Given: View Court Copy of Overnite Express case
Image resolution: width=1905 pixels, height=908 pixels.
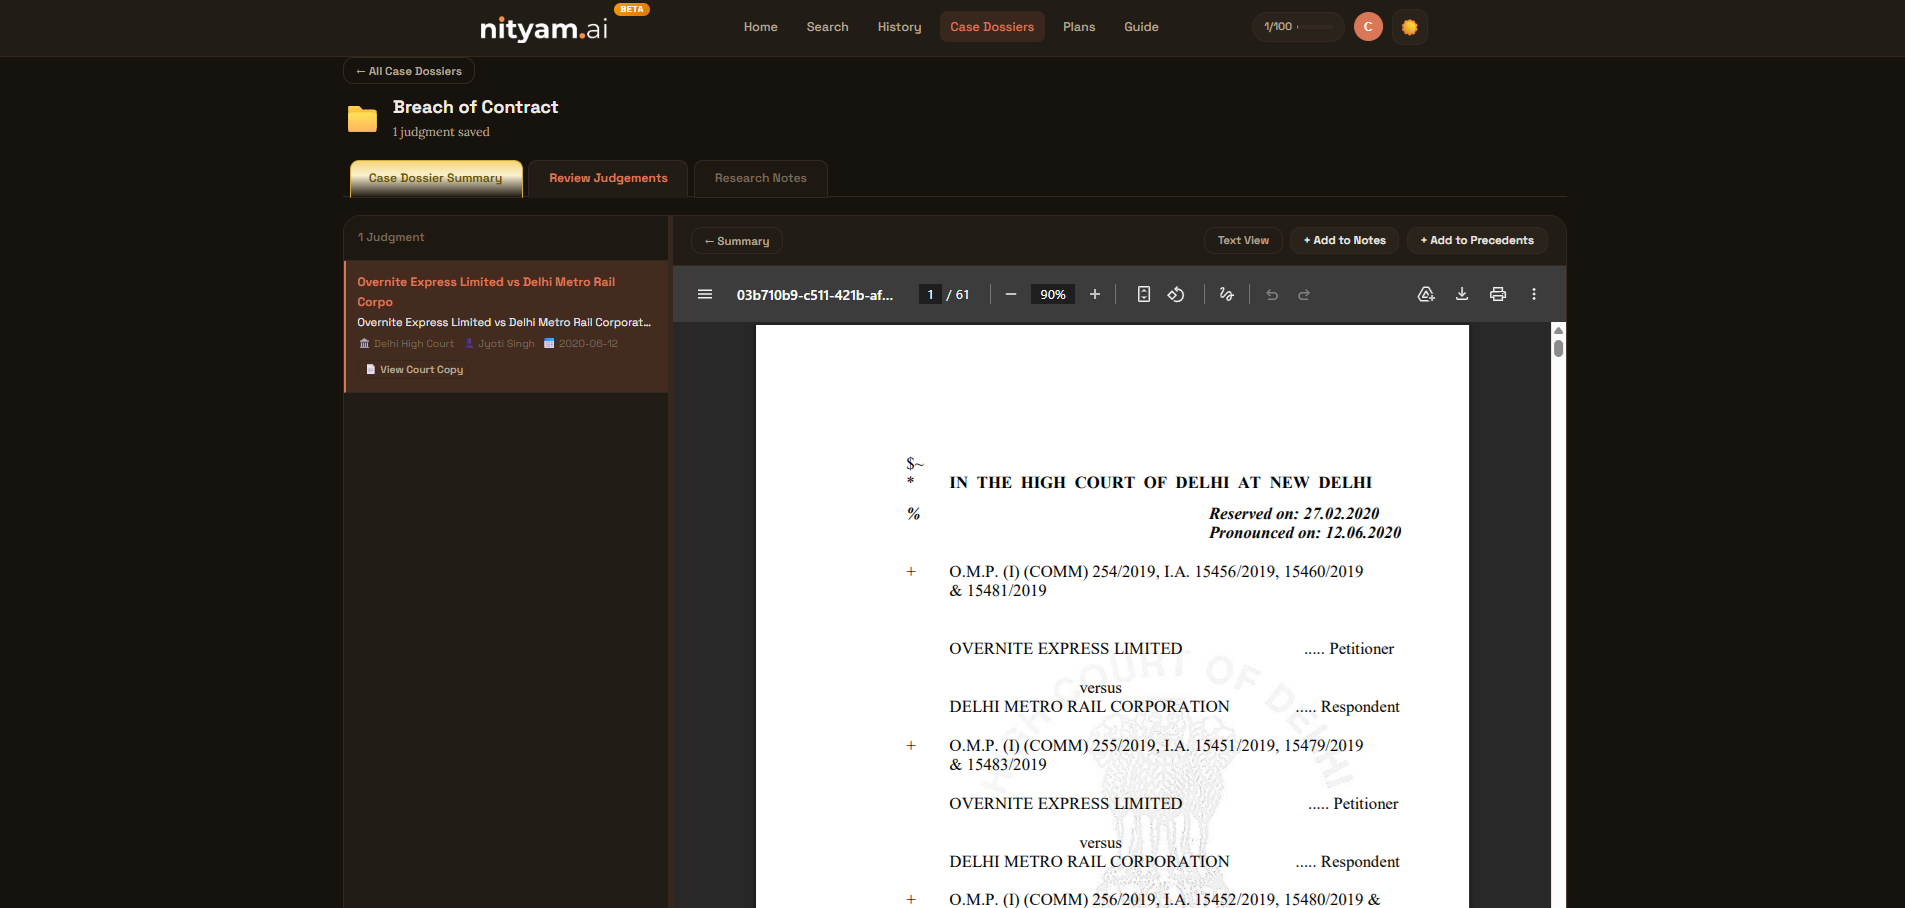Looking at the screenshot, I should tap(414, 369).
